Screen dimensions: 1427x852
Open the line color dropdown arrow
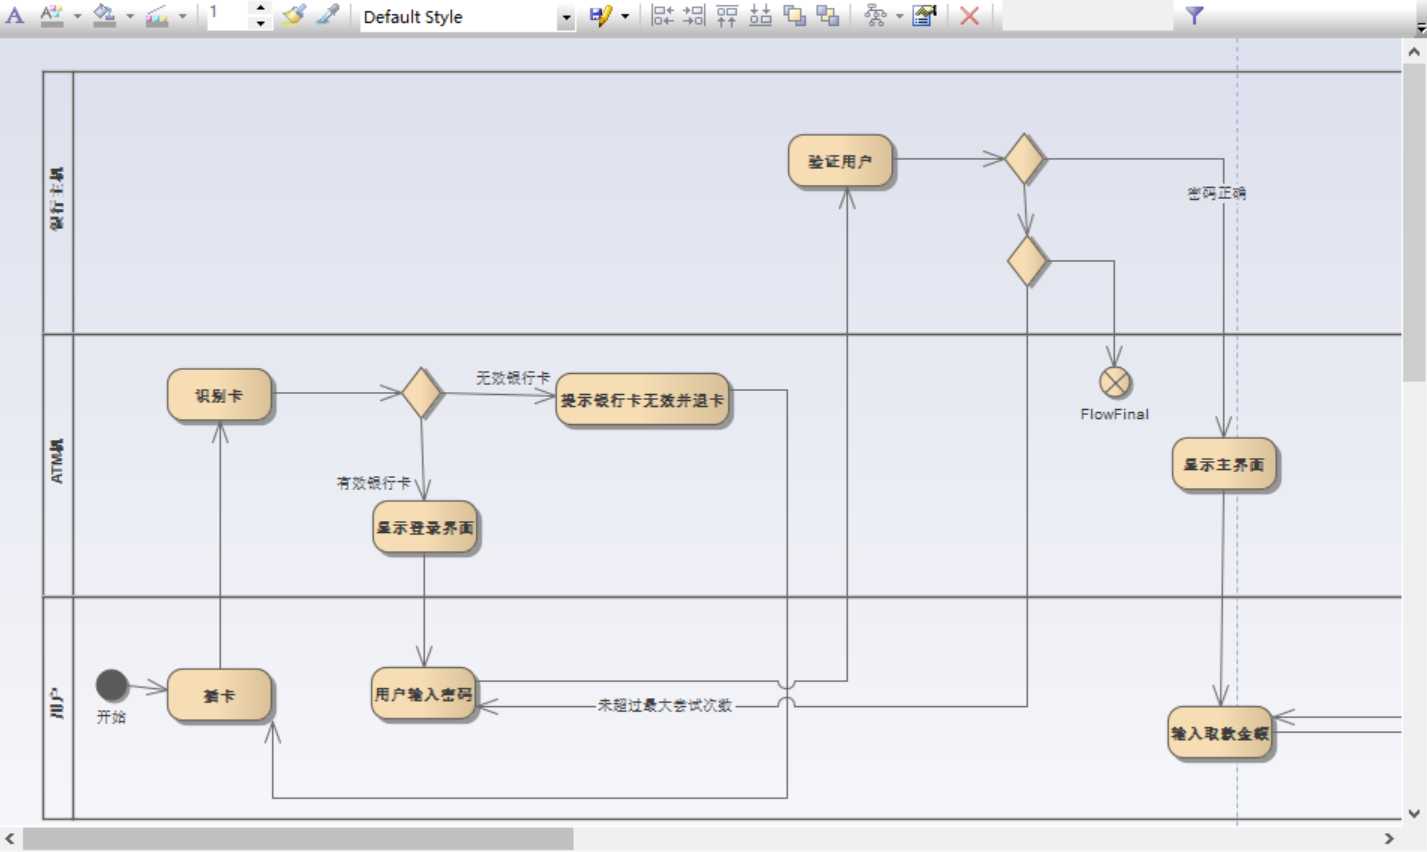(x=183, y=16)
